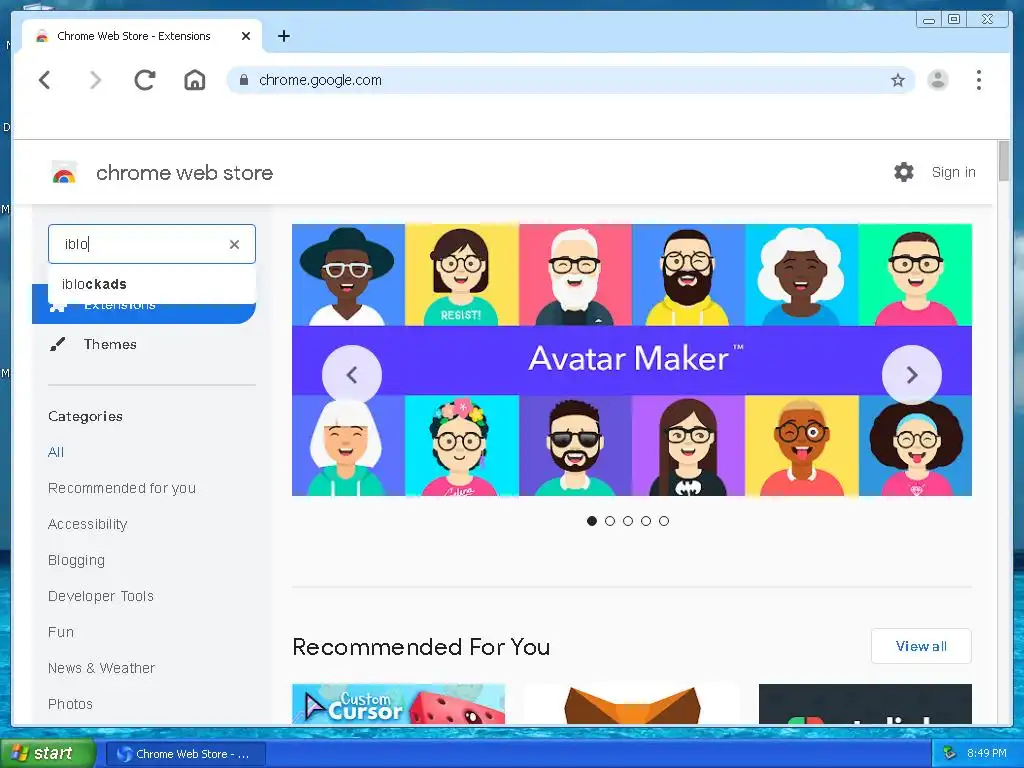Reload the page with the refresh icon

[144, 80]
